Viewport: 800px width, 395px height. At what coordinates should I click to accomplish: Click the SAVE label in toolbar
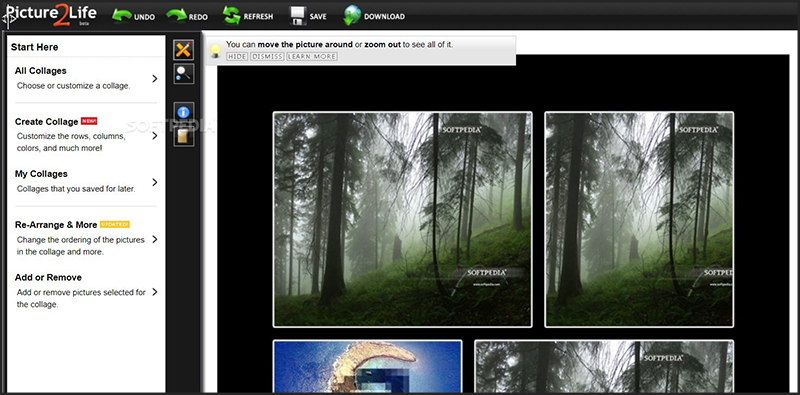[x=318, y=16]
